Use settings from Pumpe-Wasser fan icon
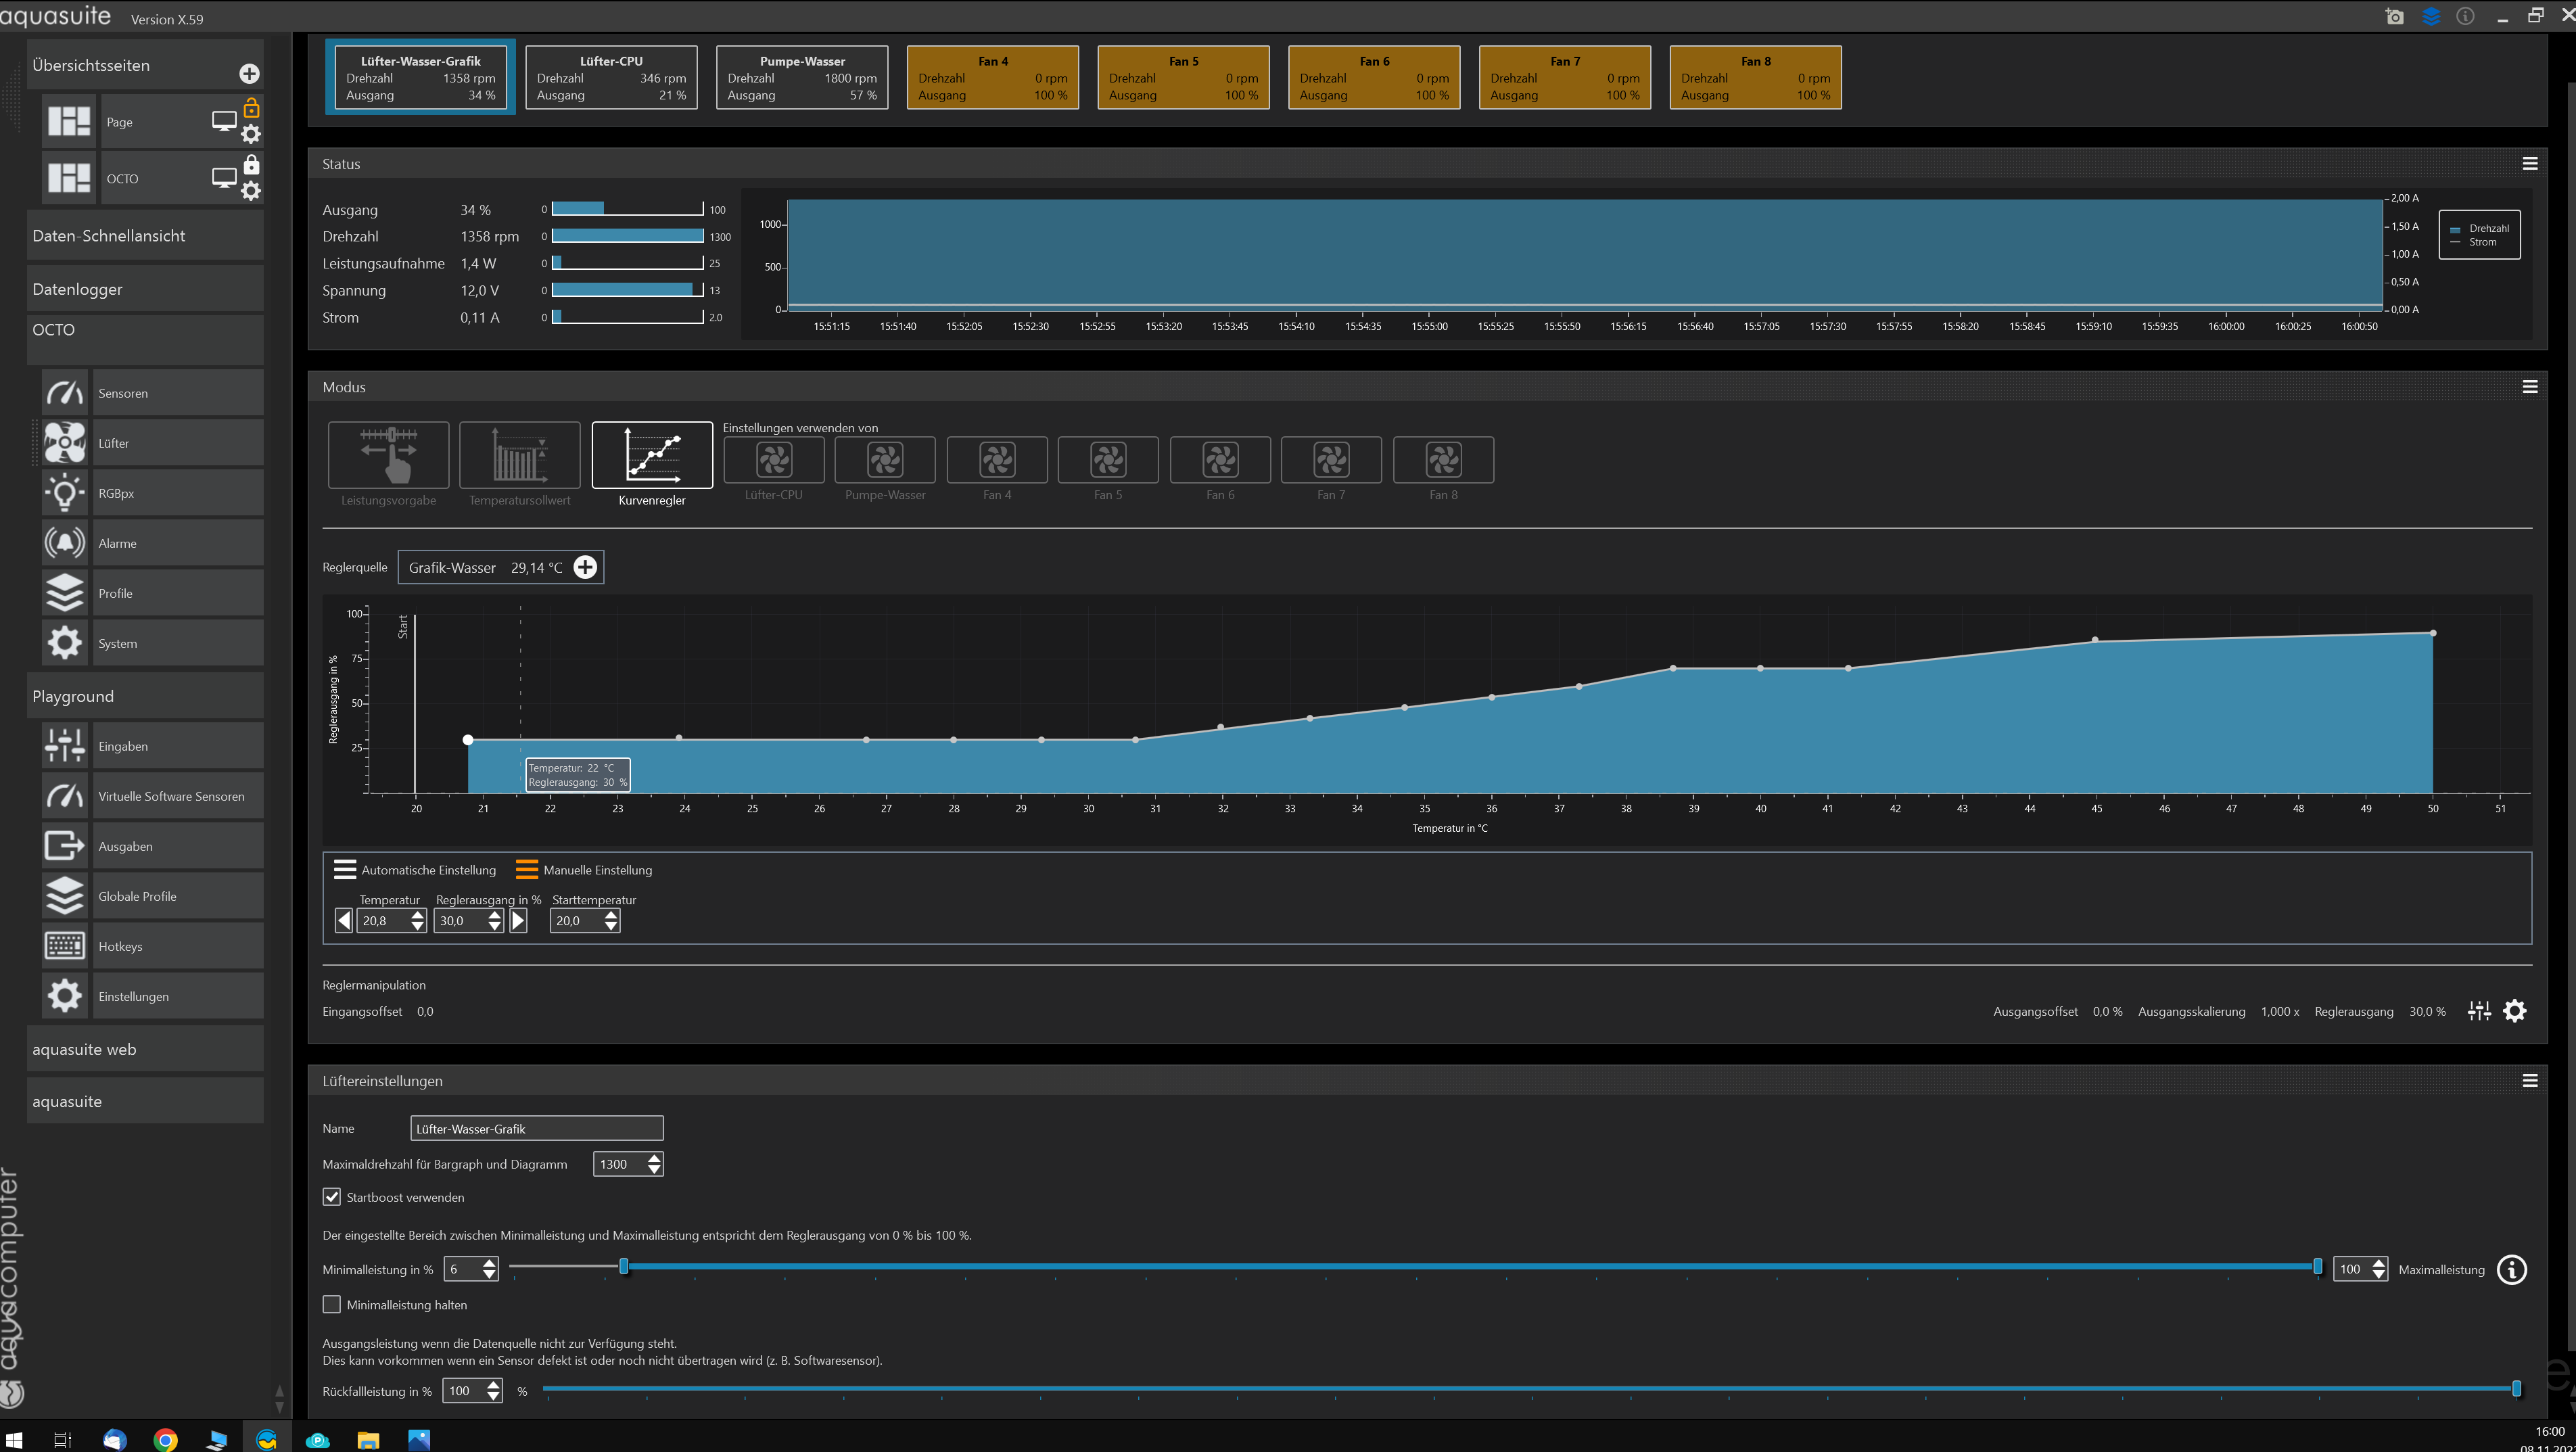2576x1452 pixels. click(x=885, y=460)
